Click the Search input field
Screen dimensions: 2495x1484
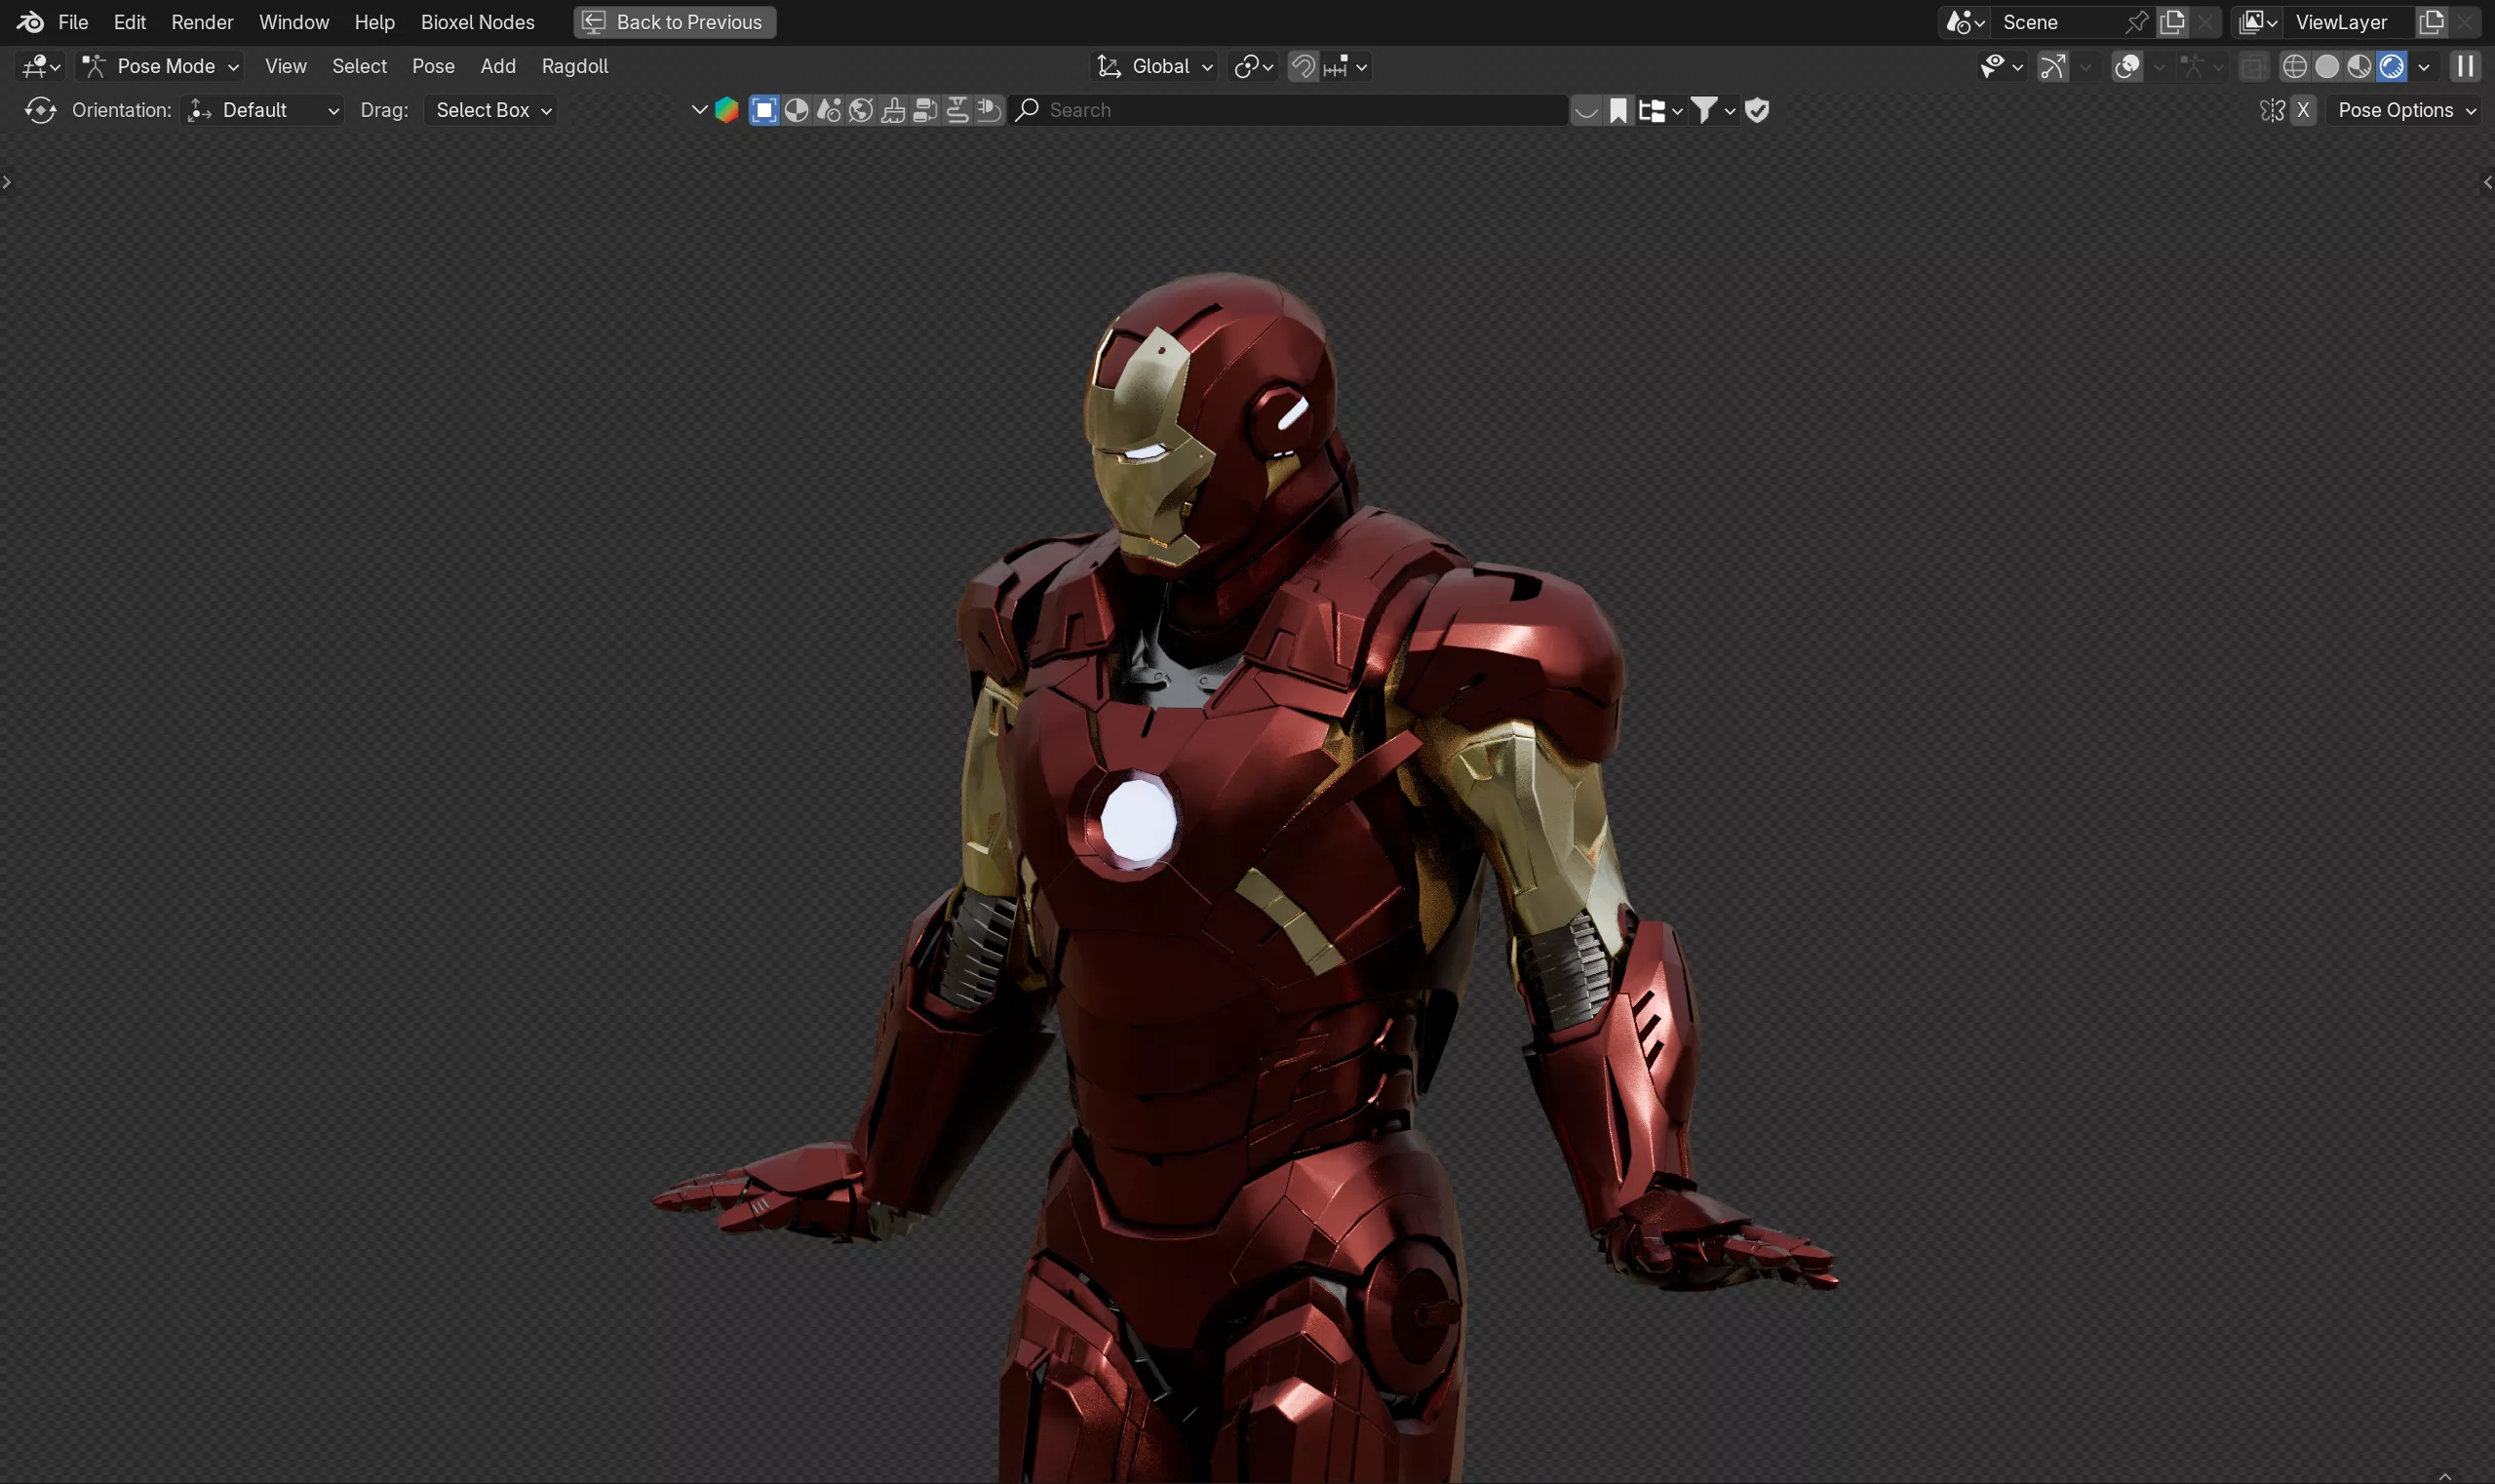(1289, 110)
